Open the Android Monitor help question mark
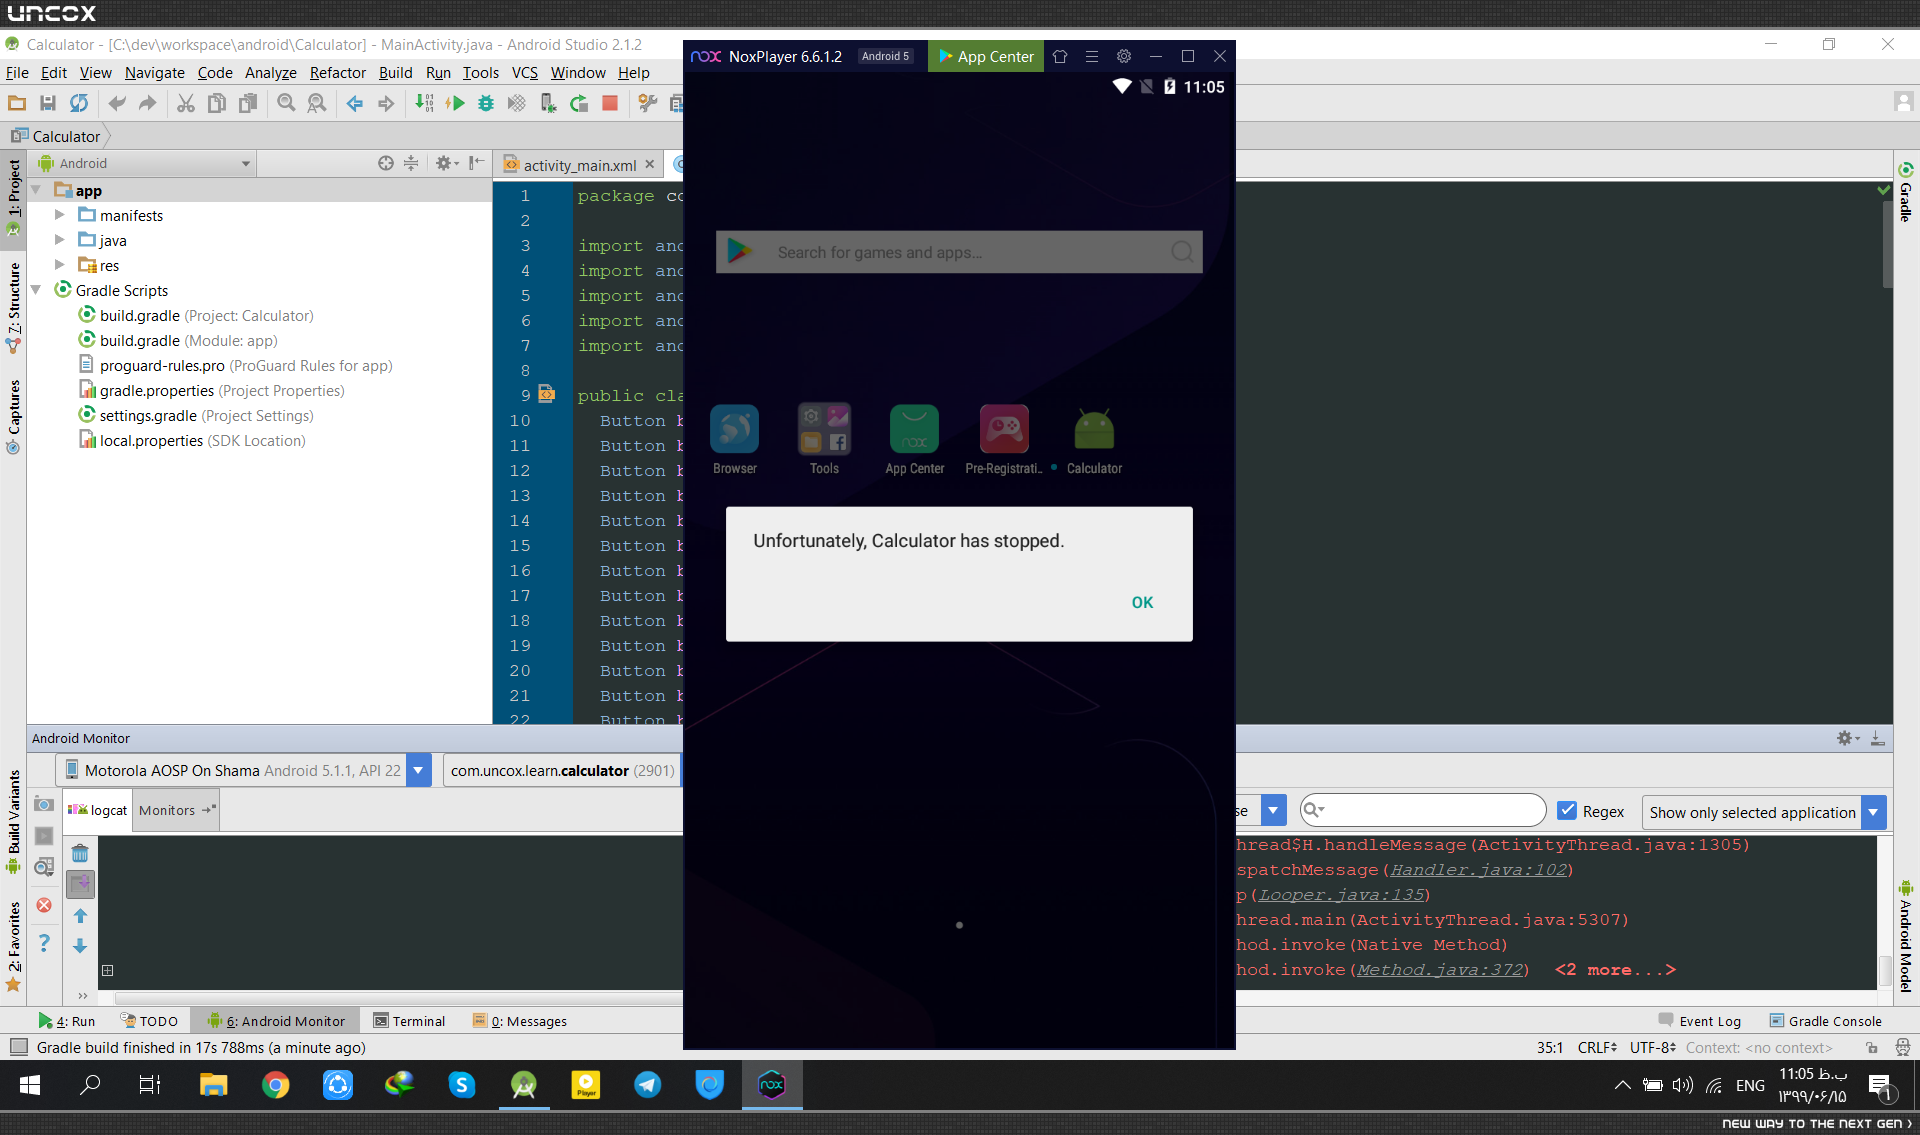This screenshot has height=1135, width=1920. [x=44, y=942]
